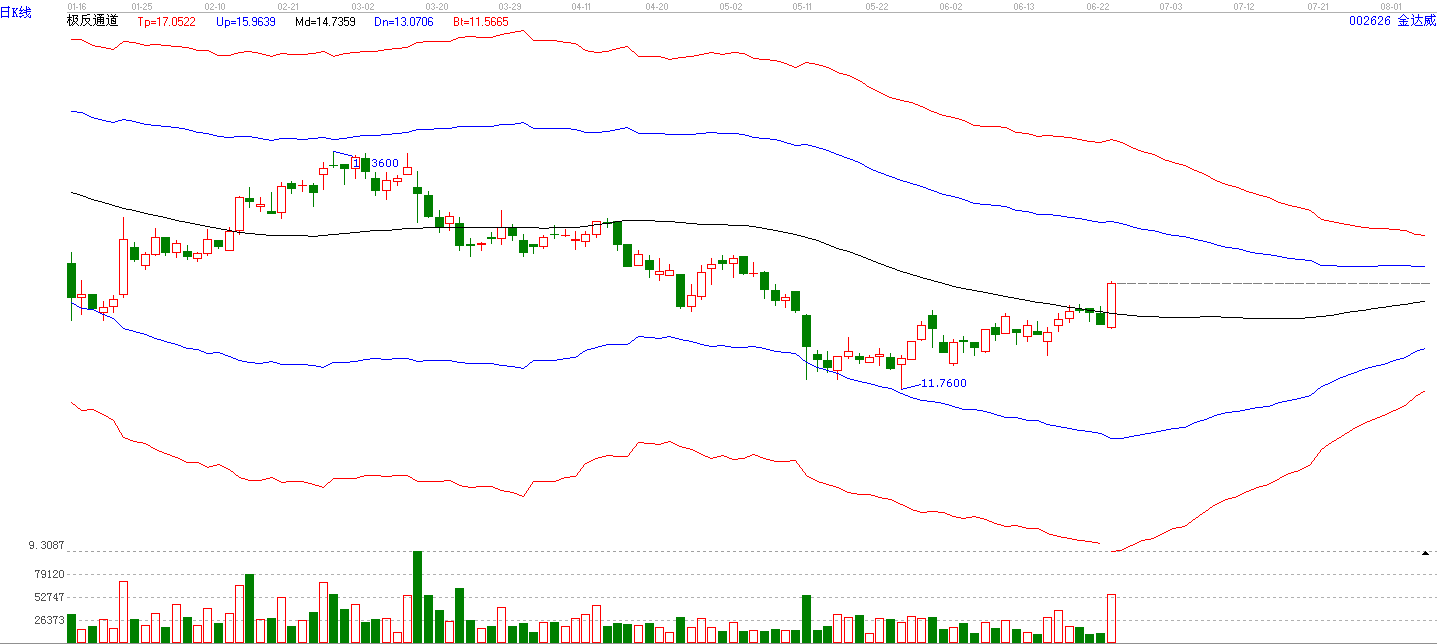Click the 07-03 date label

click(x=1171, y=6)
